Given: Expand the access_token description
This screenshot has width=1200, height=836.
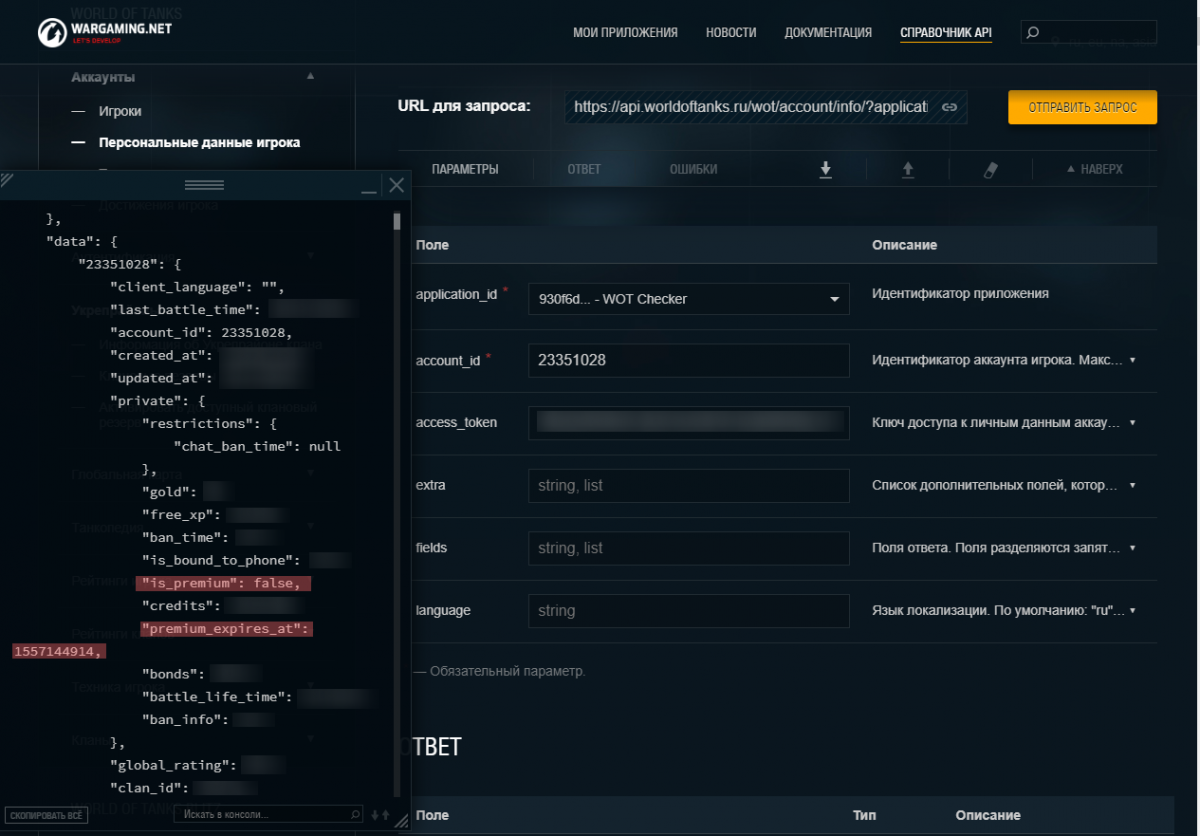Looking at the screenshot, I should pos(1132,423).
